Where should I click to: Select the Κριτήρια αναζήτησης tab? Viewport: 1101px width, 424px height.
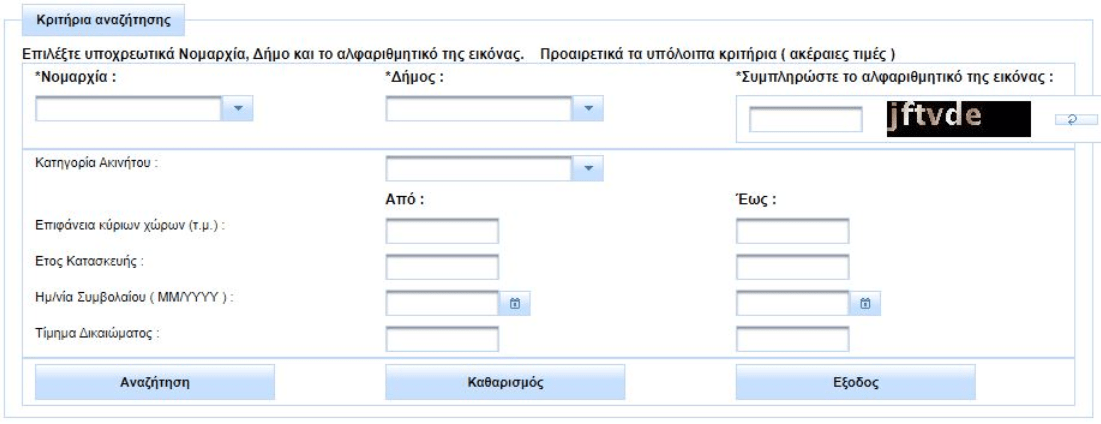(x=103, y=20)
